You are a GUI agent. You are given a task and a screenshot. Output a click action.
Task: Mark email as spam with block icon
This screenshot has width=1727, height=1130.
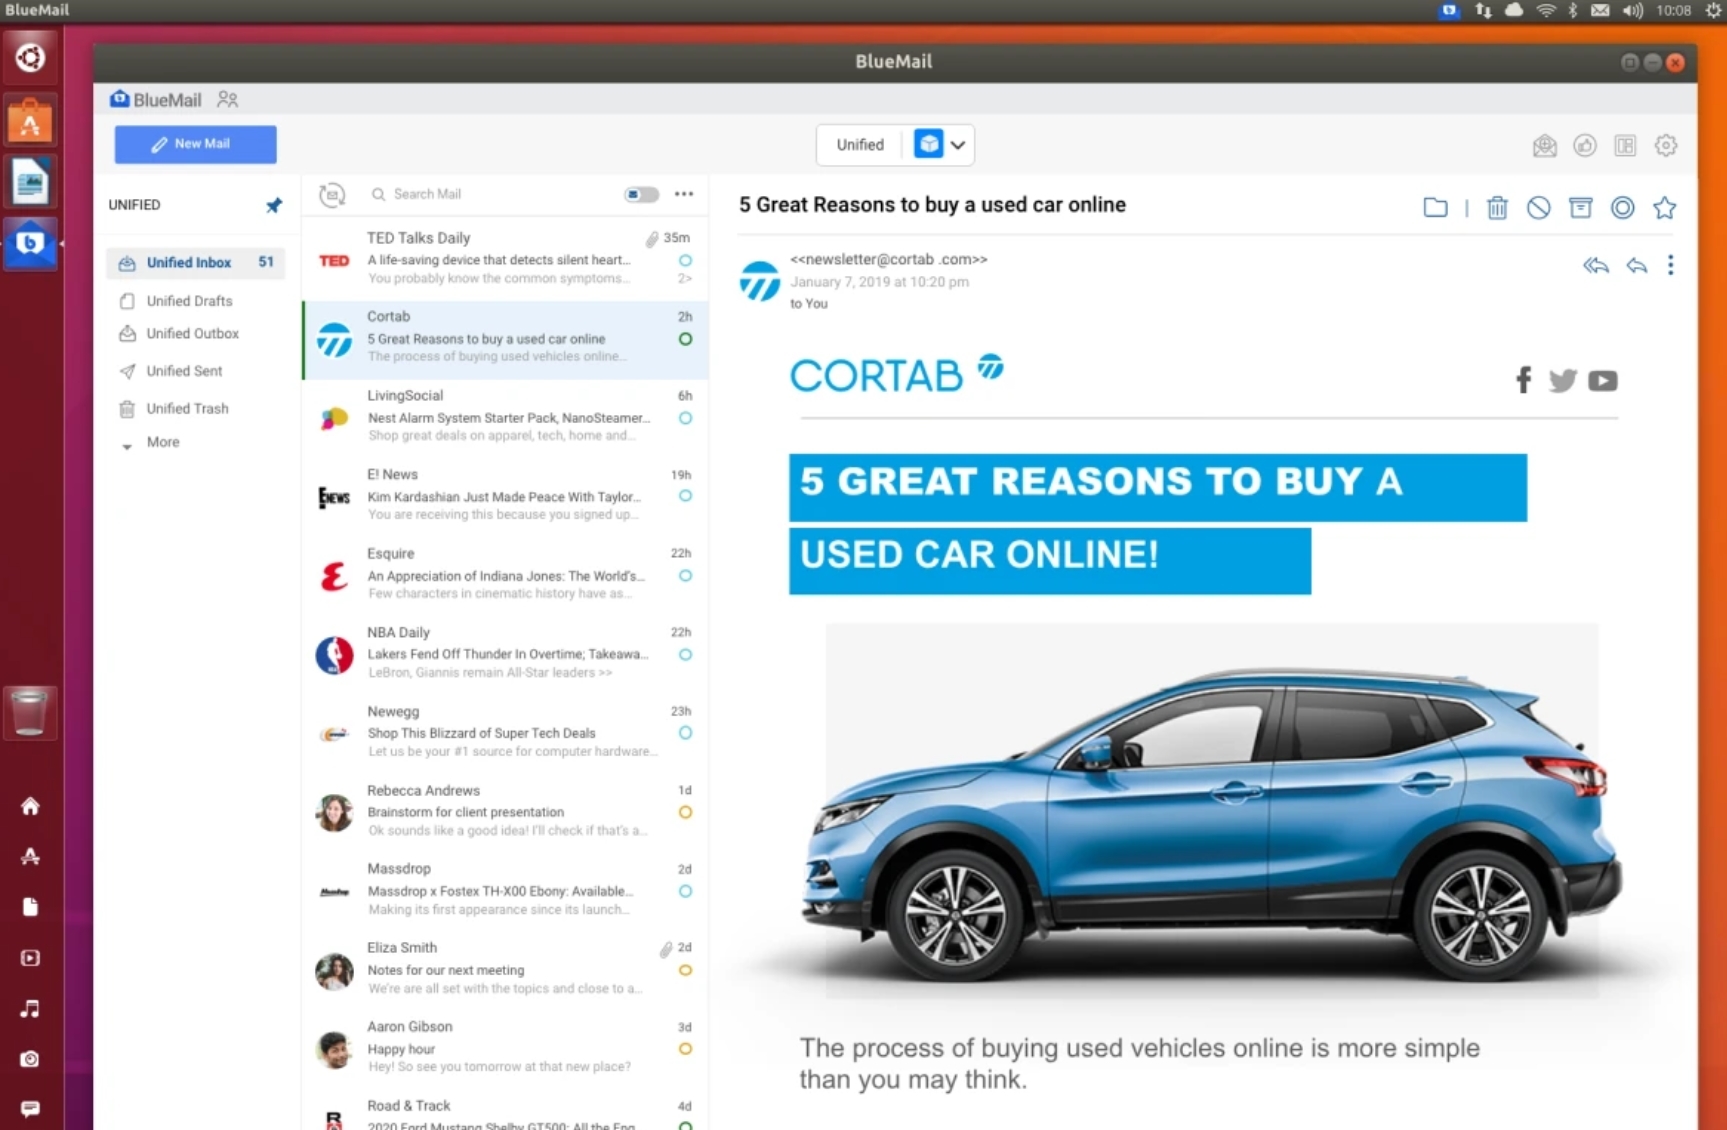(1538, 208)
